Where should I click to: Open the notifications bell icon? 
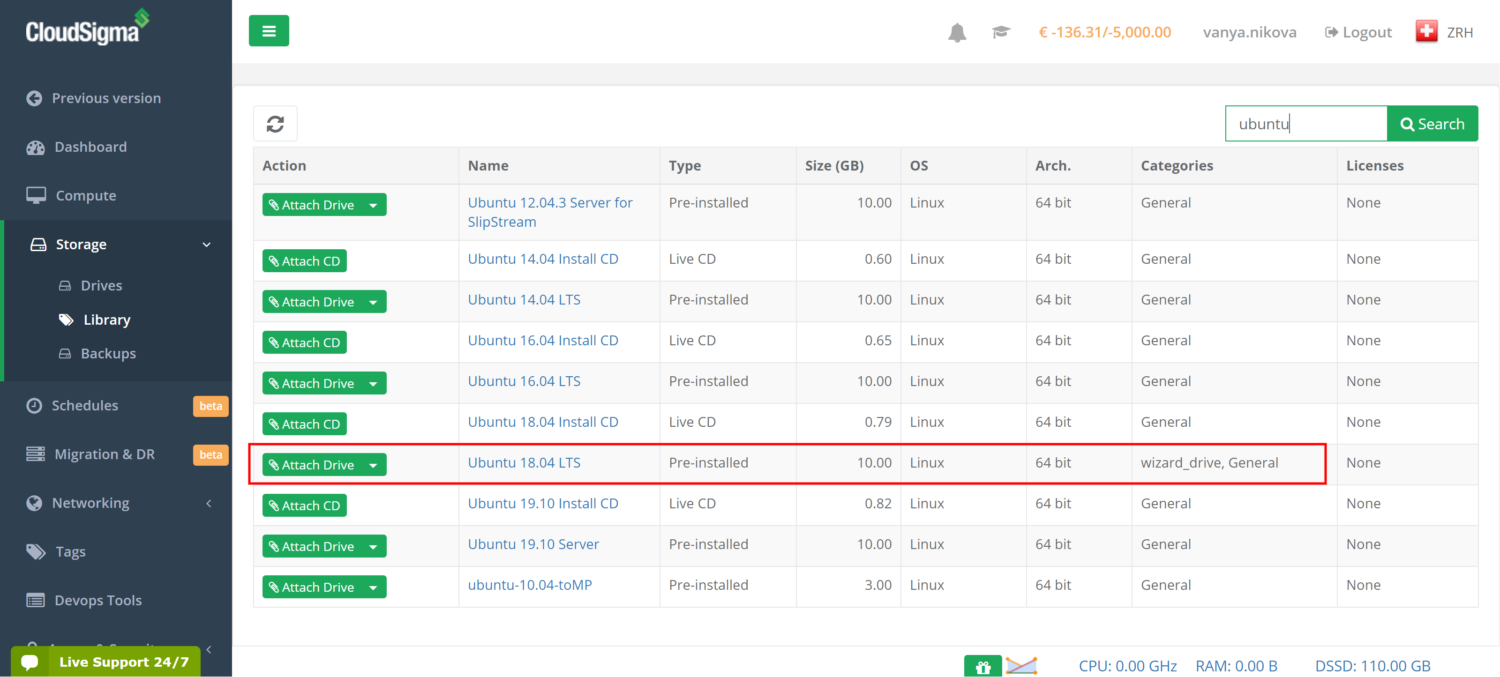tap(956, 32)
